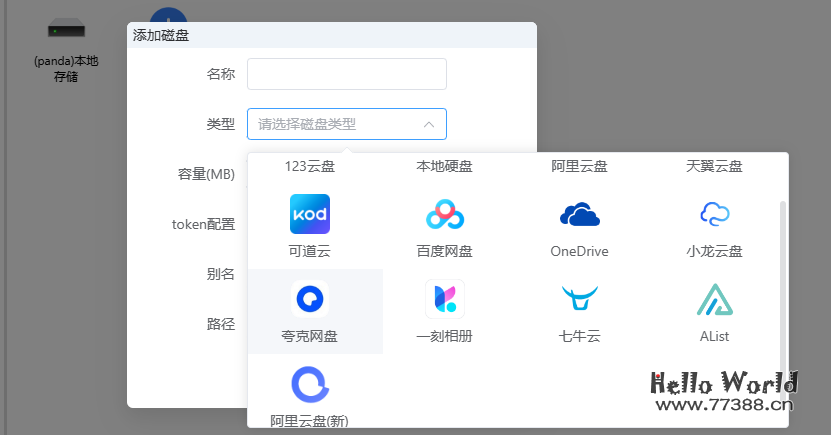831x435 pixels.
Task: Select 本地硬盘 option in type list
Action: point(445,166)
